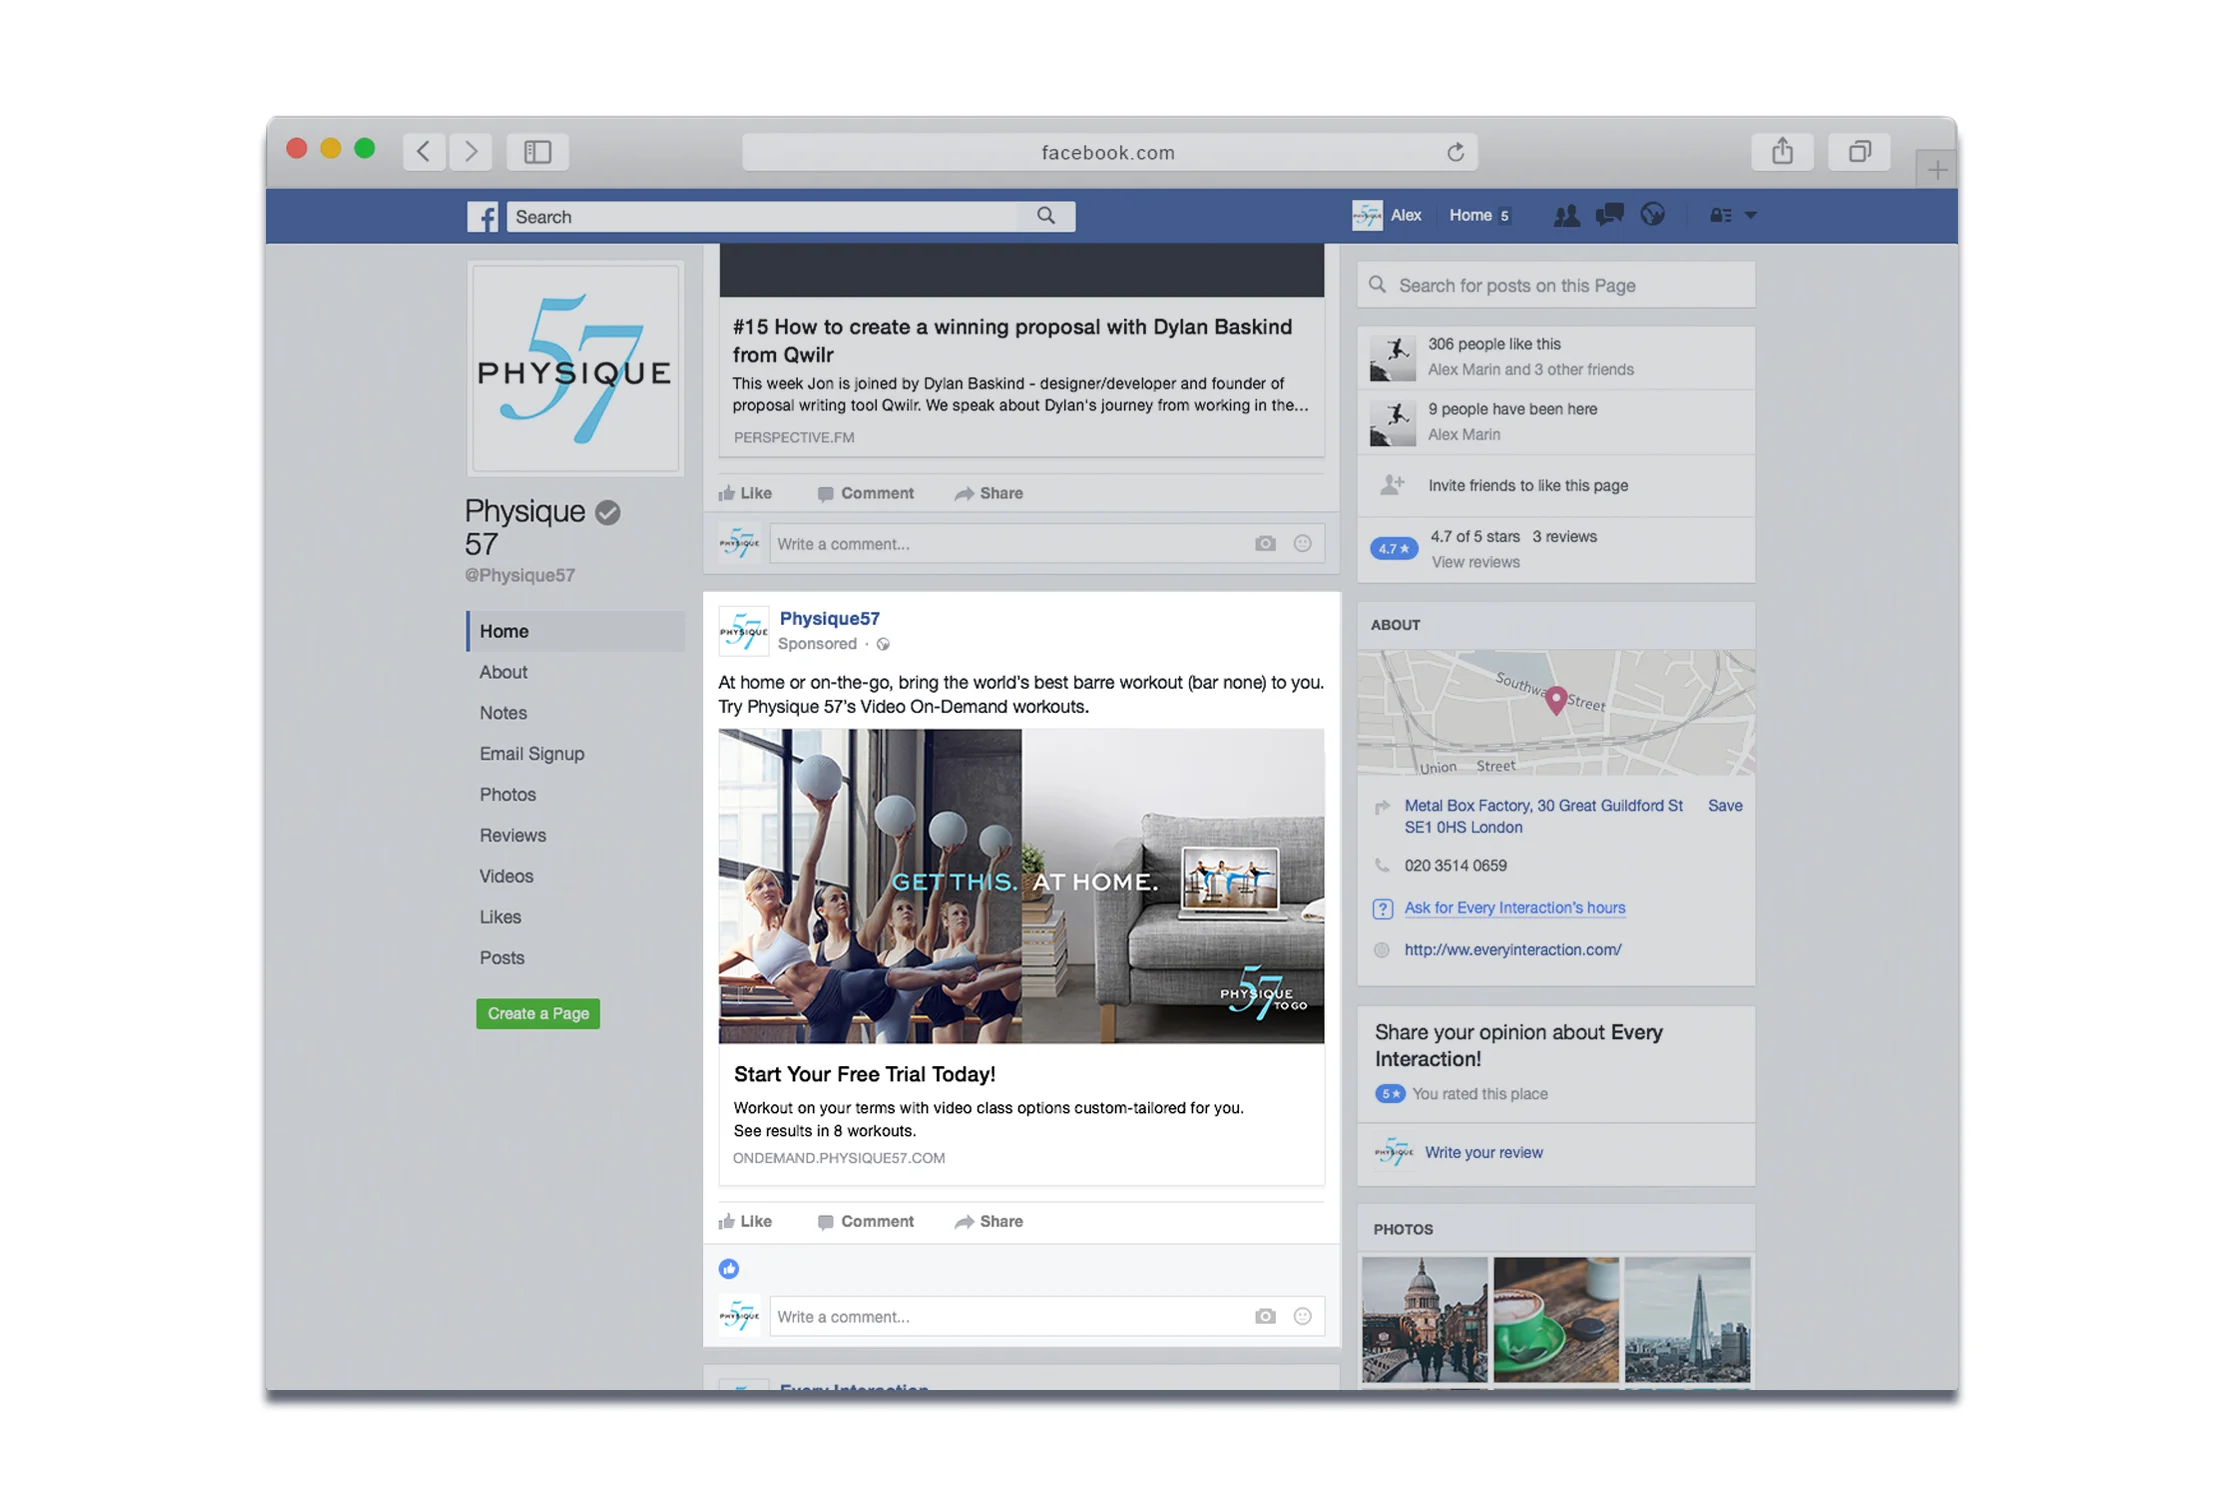2223x1502 pixels.
Task: Share the Qwilr proposal post
Action: tap(988, 493)
